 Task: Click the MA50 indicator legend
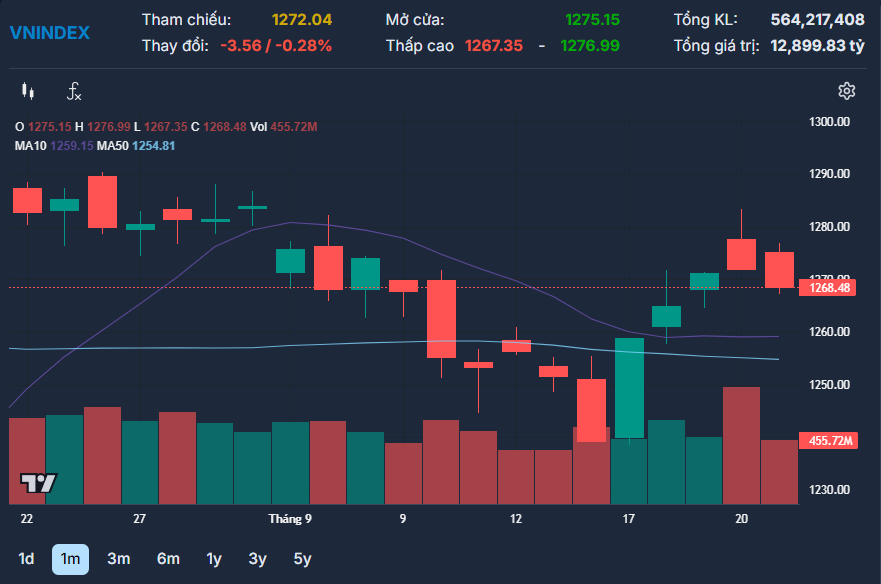pyautogui.click(x=136, y=146)
